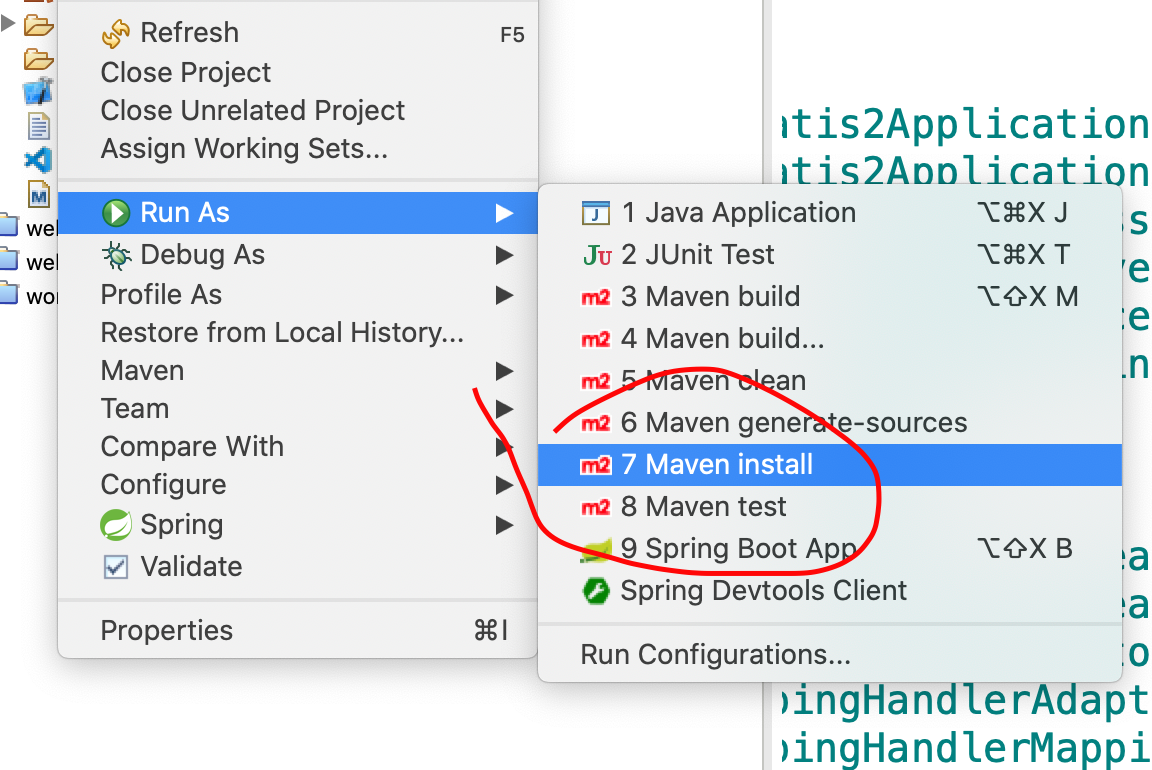Viewport: 1152px width, 770px height.
Task: Expand the Run As submenu arrow
Action: [504, 213]
